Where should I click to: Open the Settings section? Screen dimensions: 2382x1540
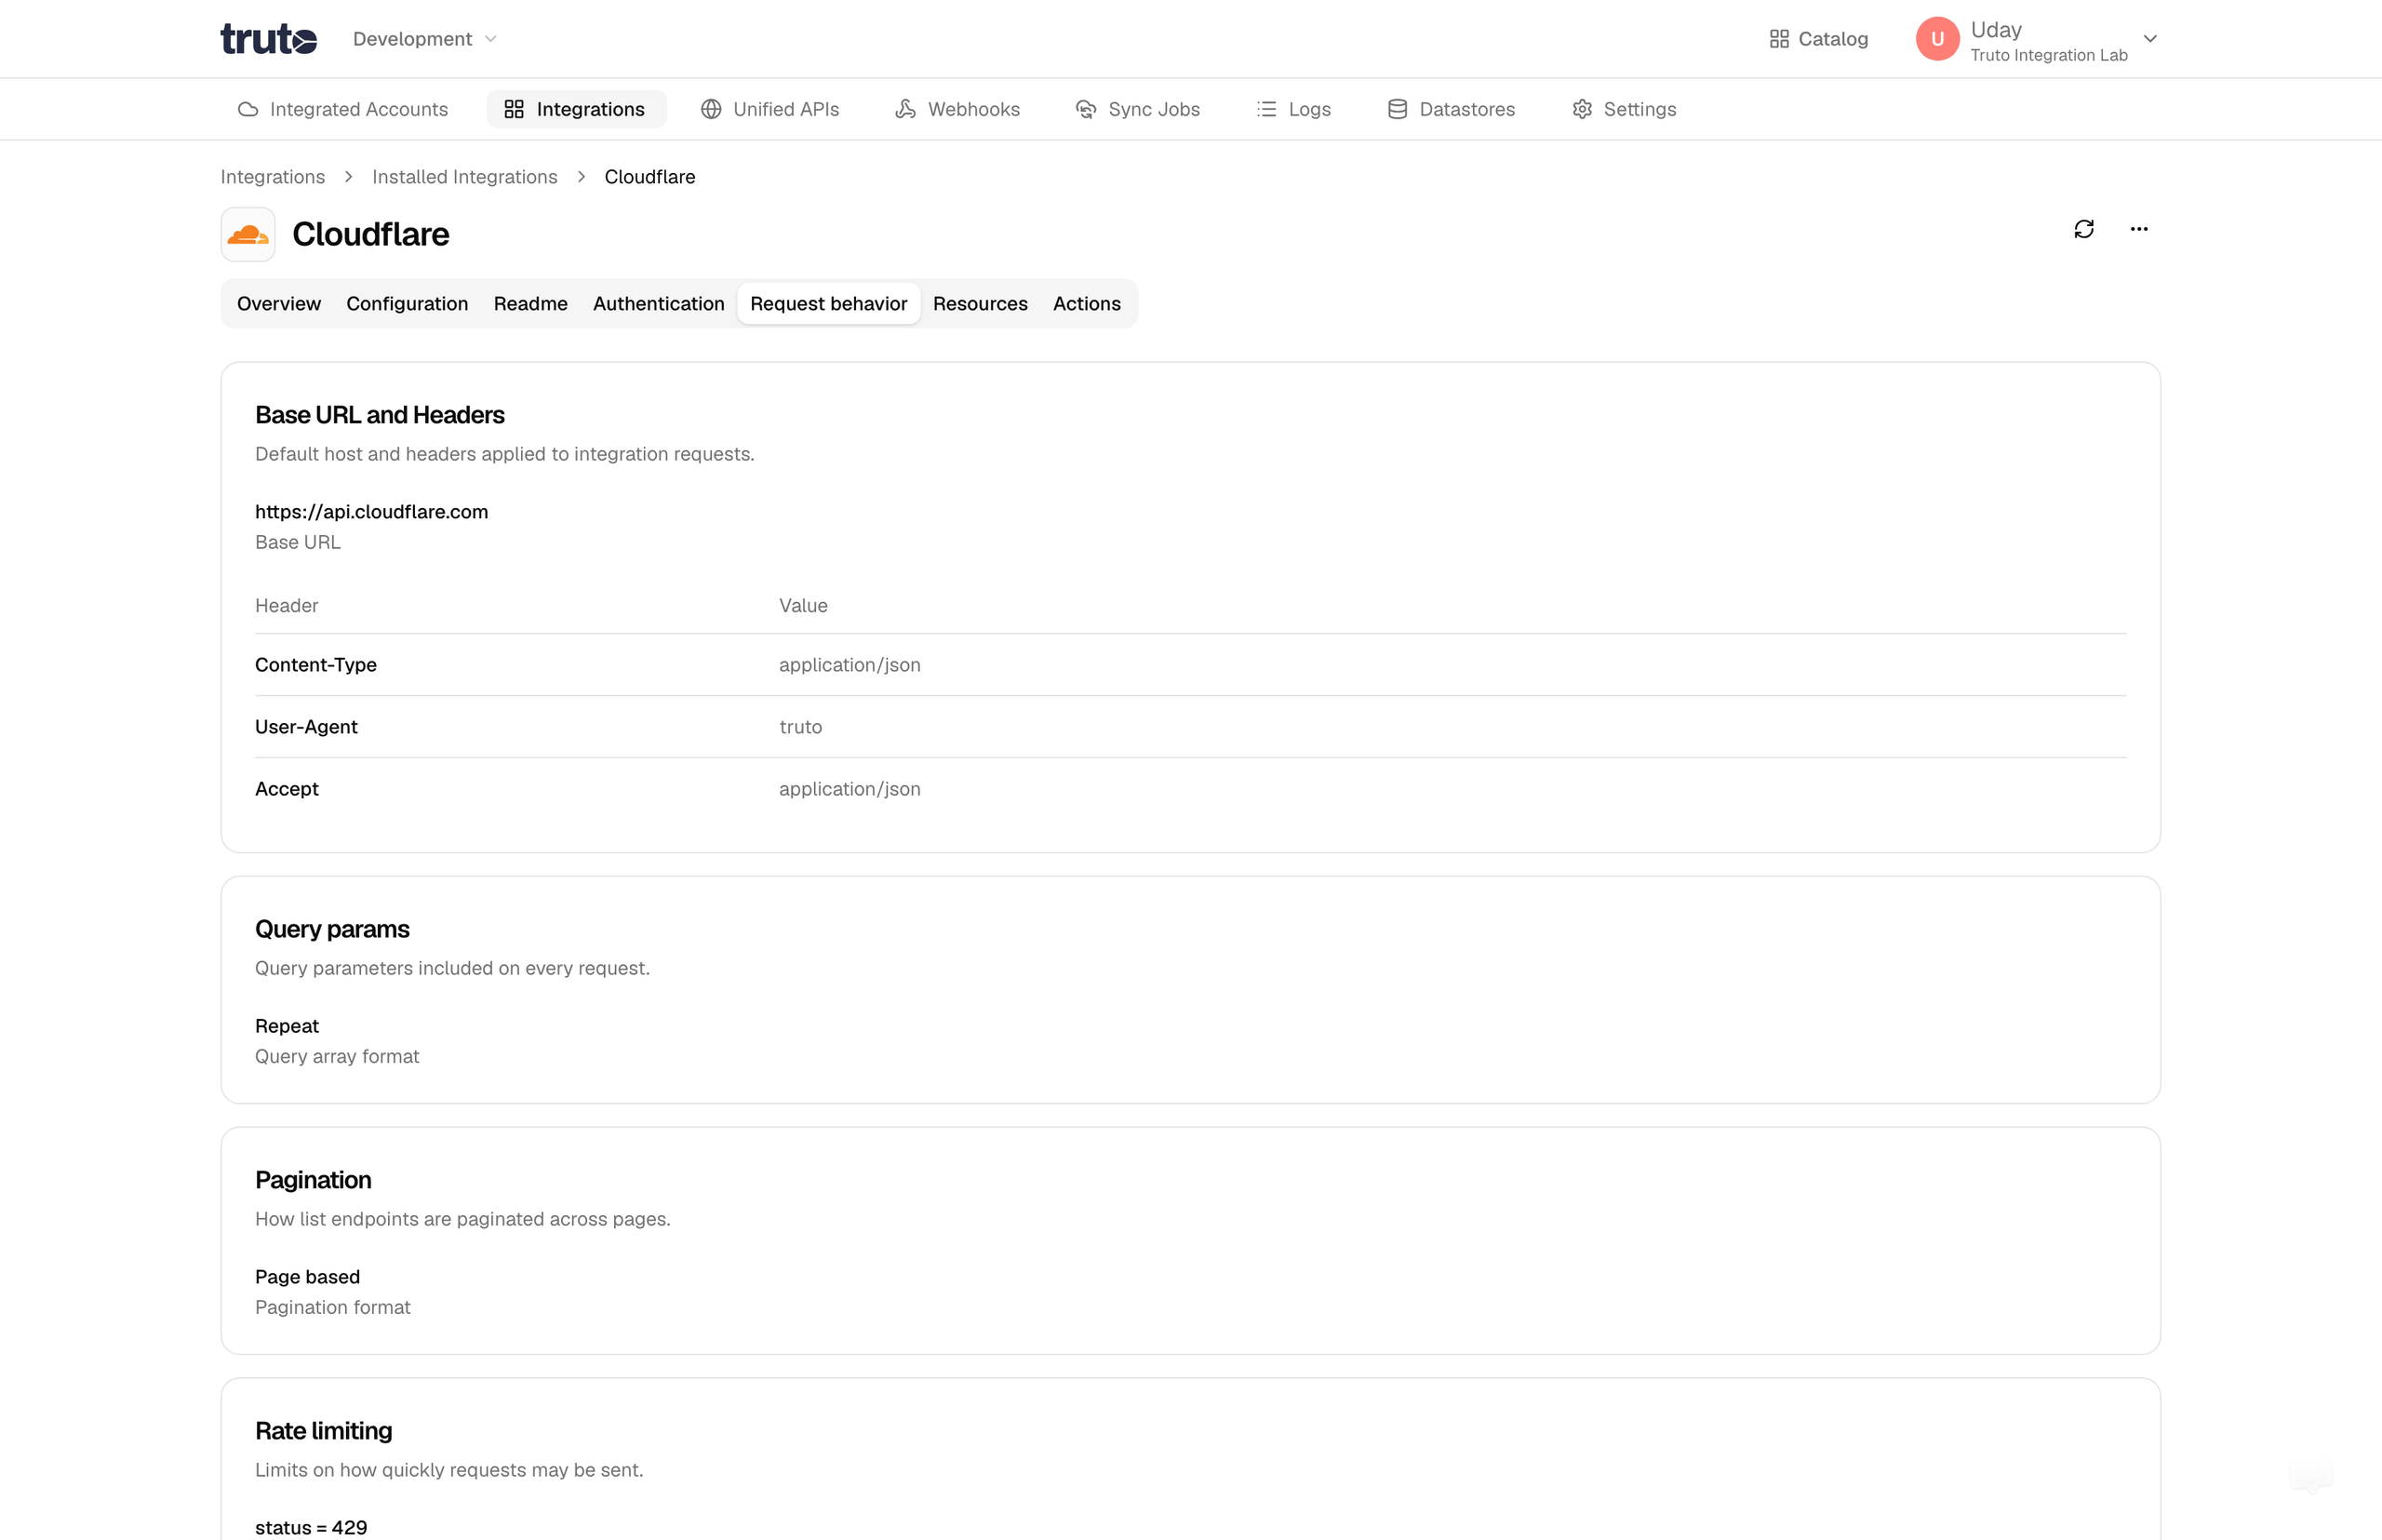[1624, 109]
